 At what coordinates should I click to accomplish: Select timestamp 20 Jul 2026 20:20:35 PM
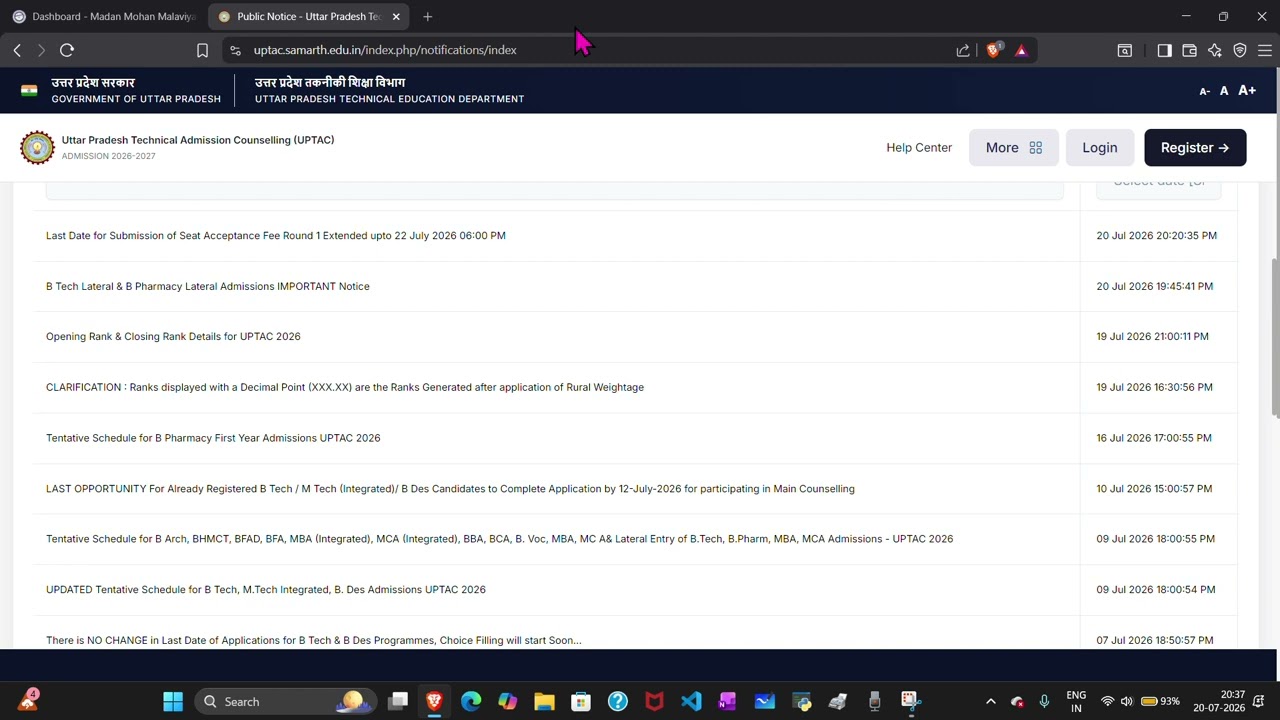(x=1156, y=236)
